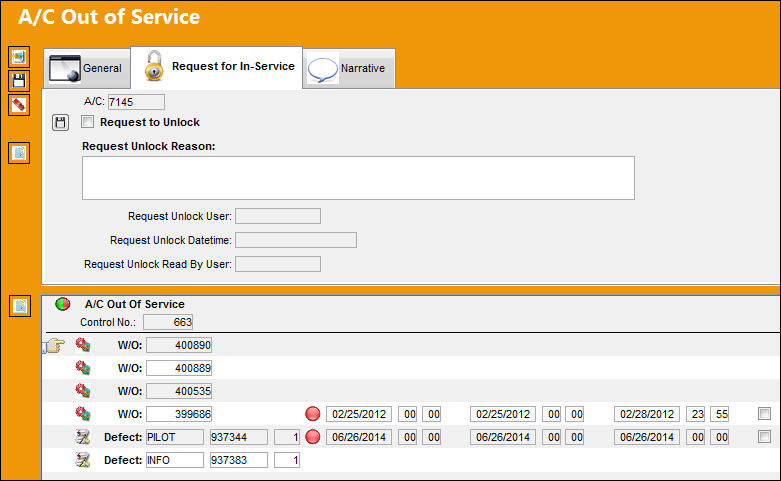
Task: Click the W/O field 400535
Action: [179, 391]
